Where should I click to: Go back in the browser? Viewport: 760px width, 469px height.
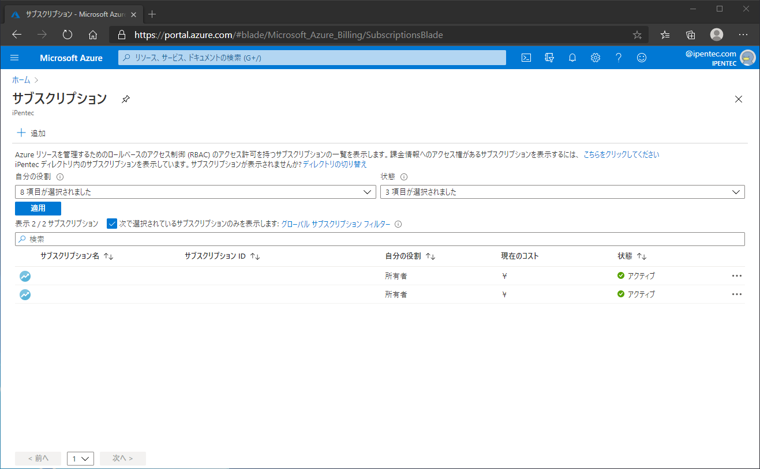(x=17, y=34)
